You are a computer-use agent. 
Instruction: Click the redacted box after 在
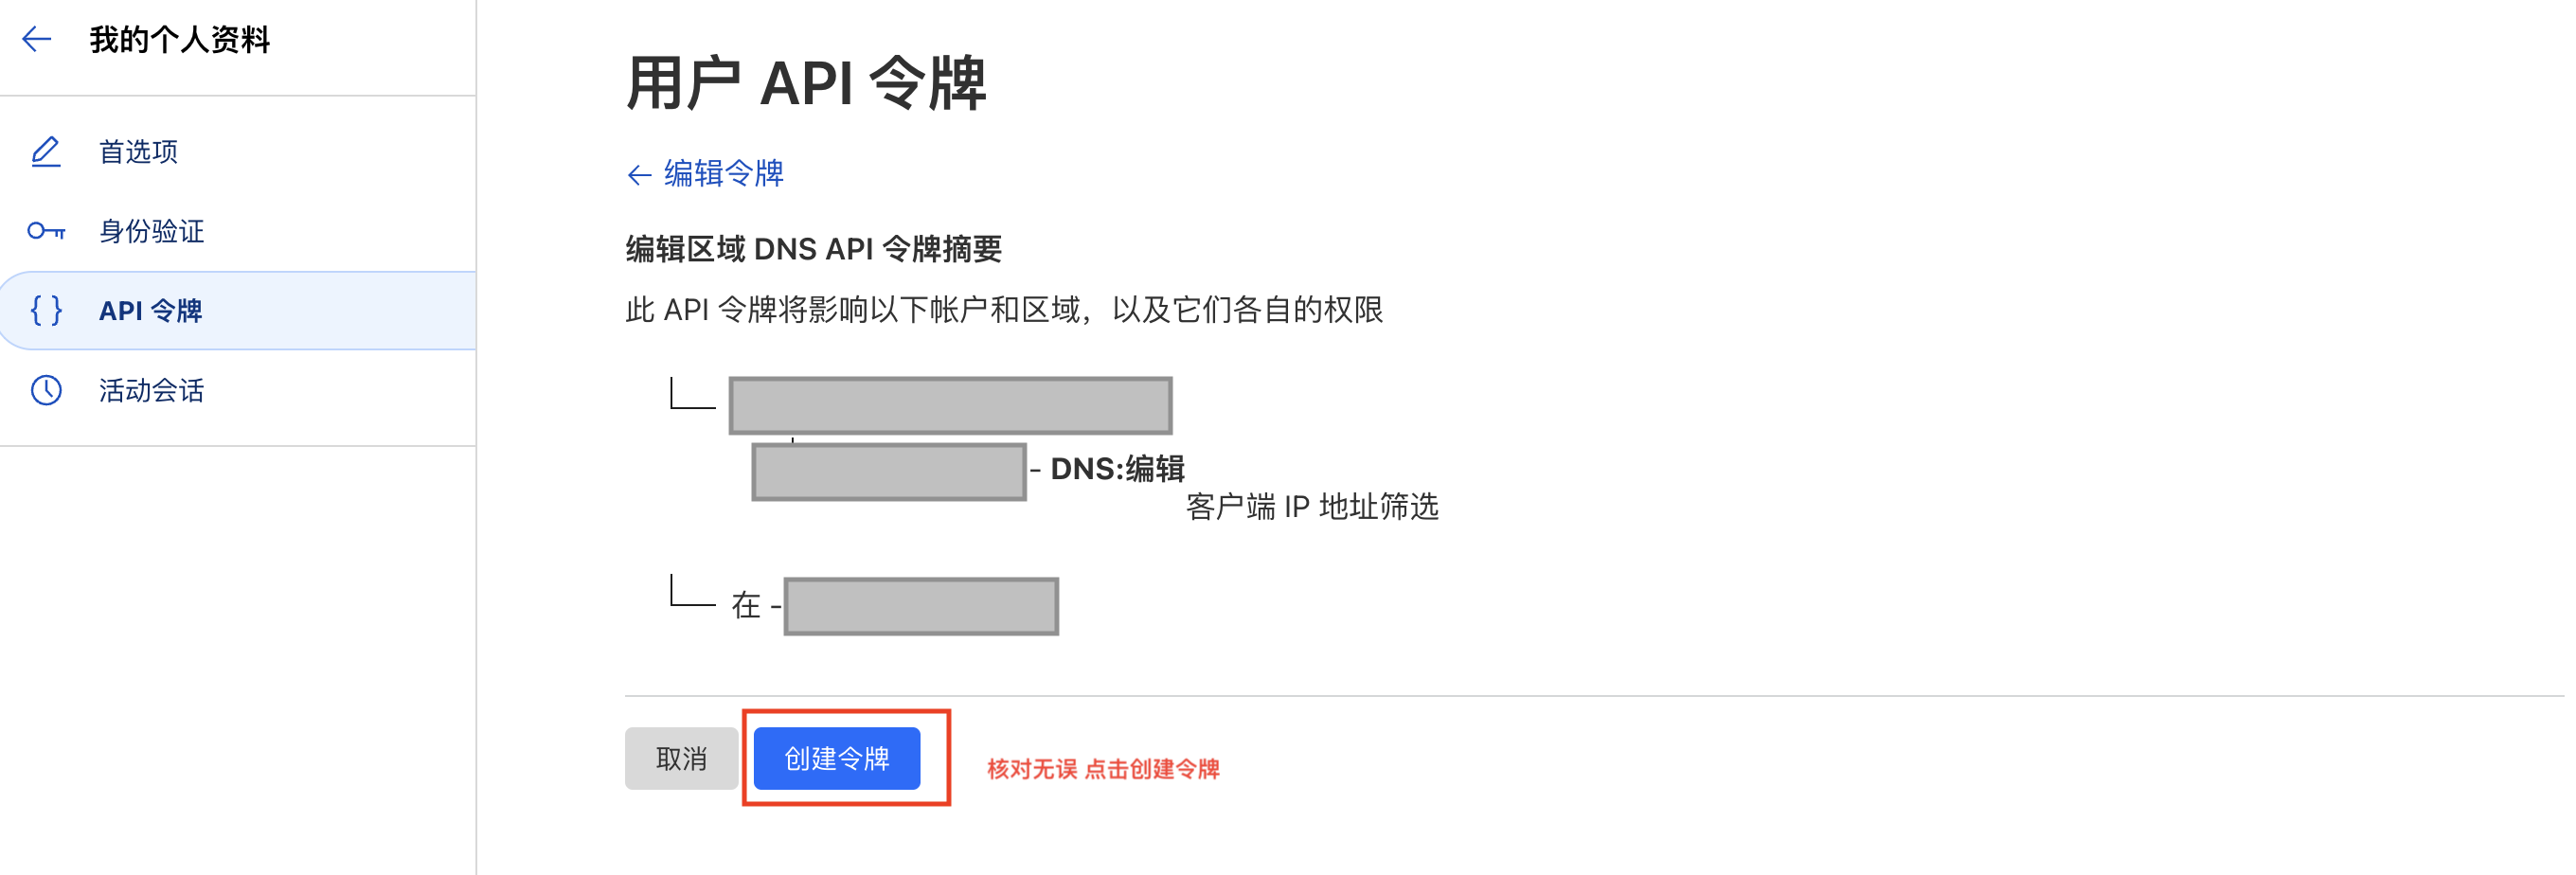point(921,606)
